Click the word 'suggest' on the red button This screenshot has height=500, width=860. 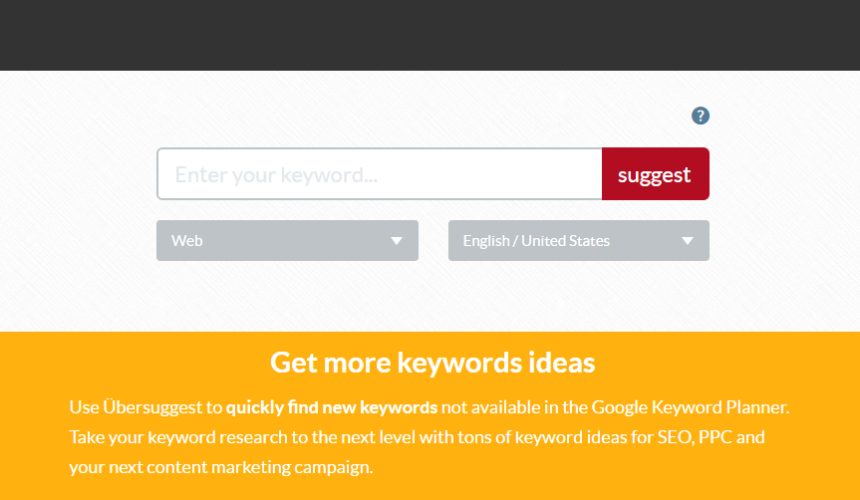tap(654, 175)
